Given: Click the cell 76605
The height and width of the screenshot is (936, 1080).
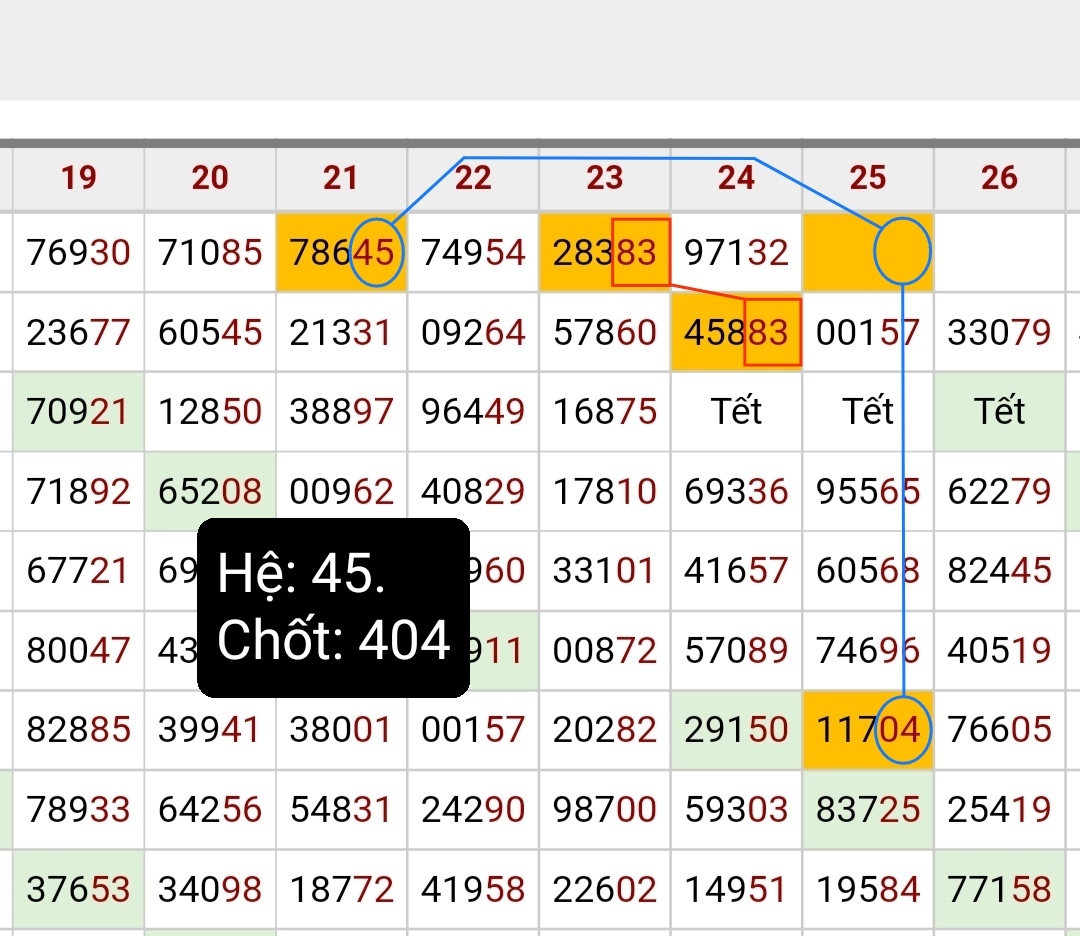Looking at the screenshot, I should click(x=999, y=729).
